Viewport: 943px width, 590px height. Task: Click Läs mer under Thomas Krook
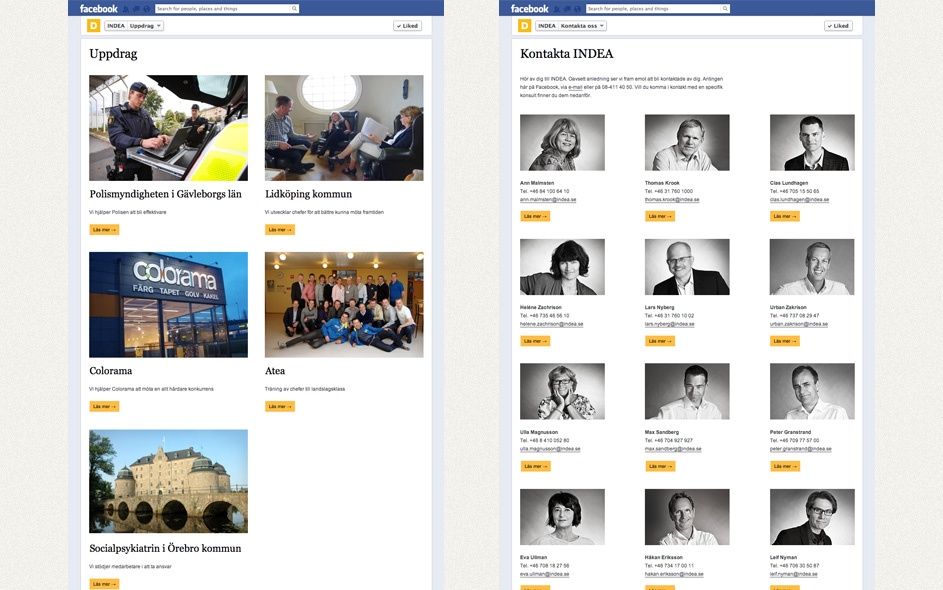[x=660, y=216]
